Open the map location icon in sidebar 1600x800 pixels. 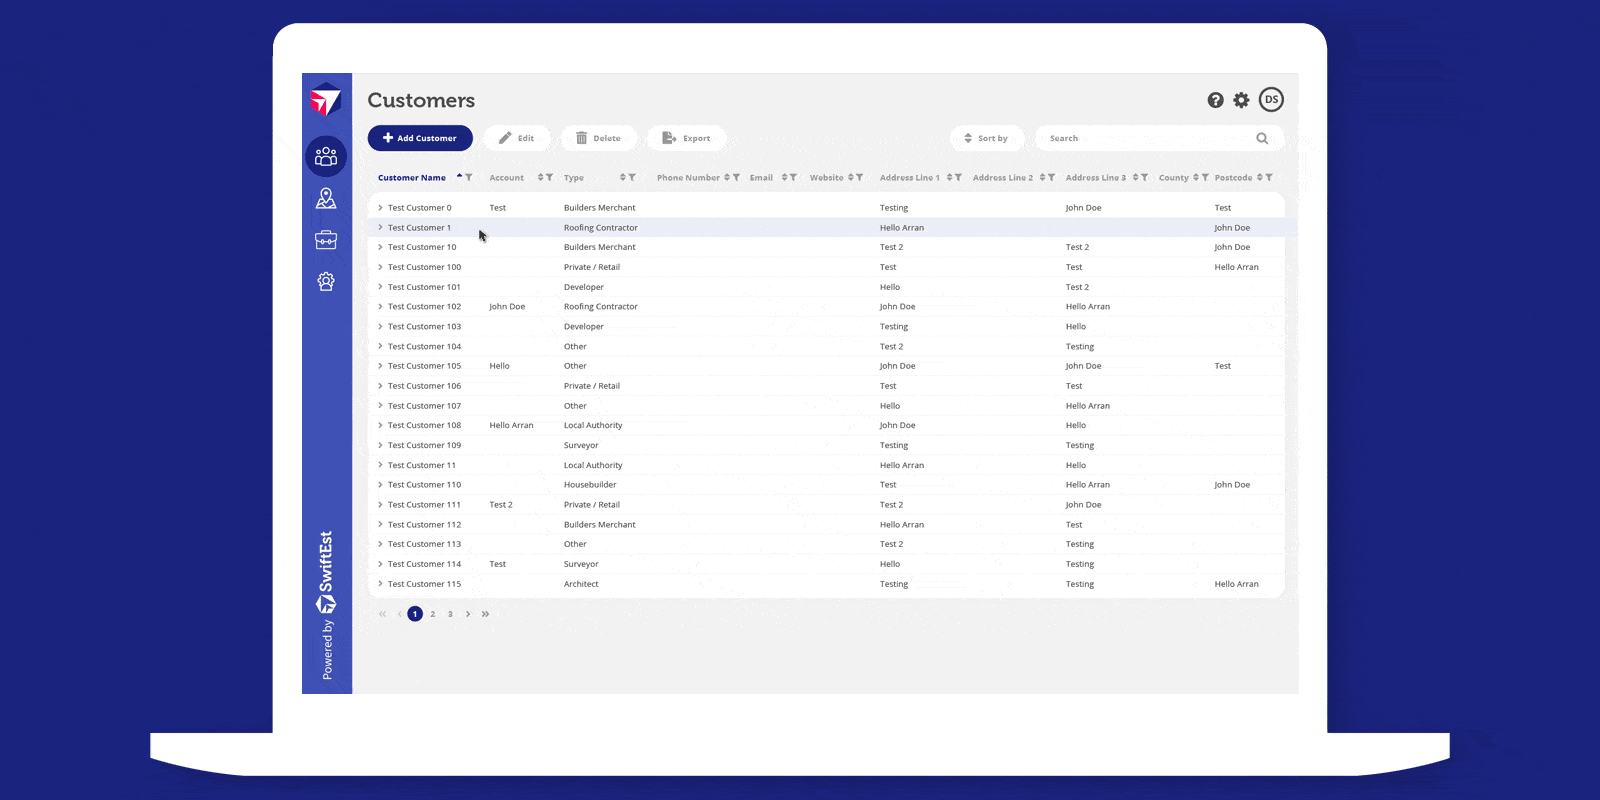coord(326,198)
